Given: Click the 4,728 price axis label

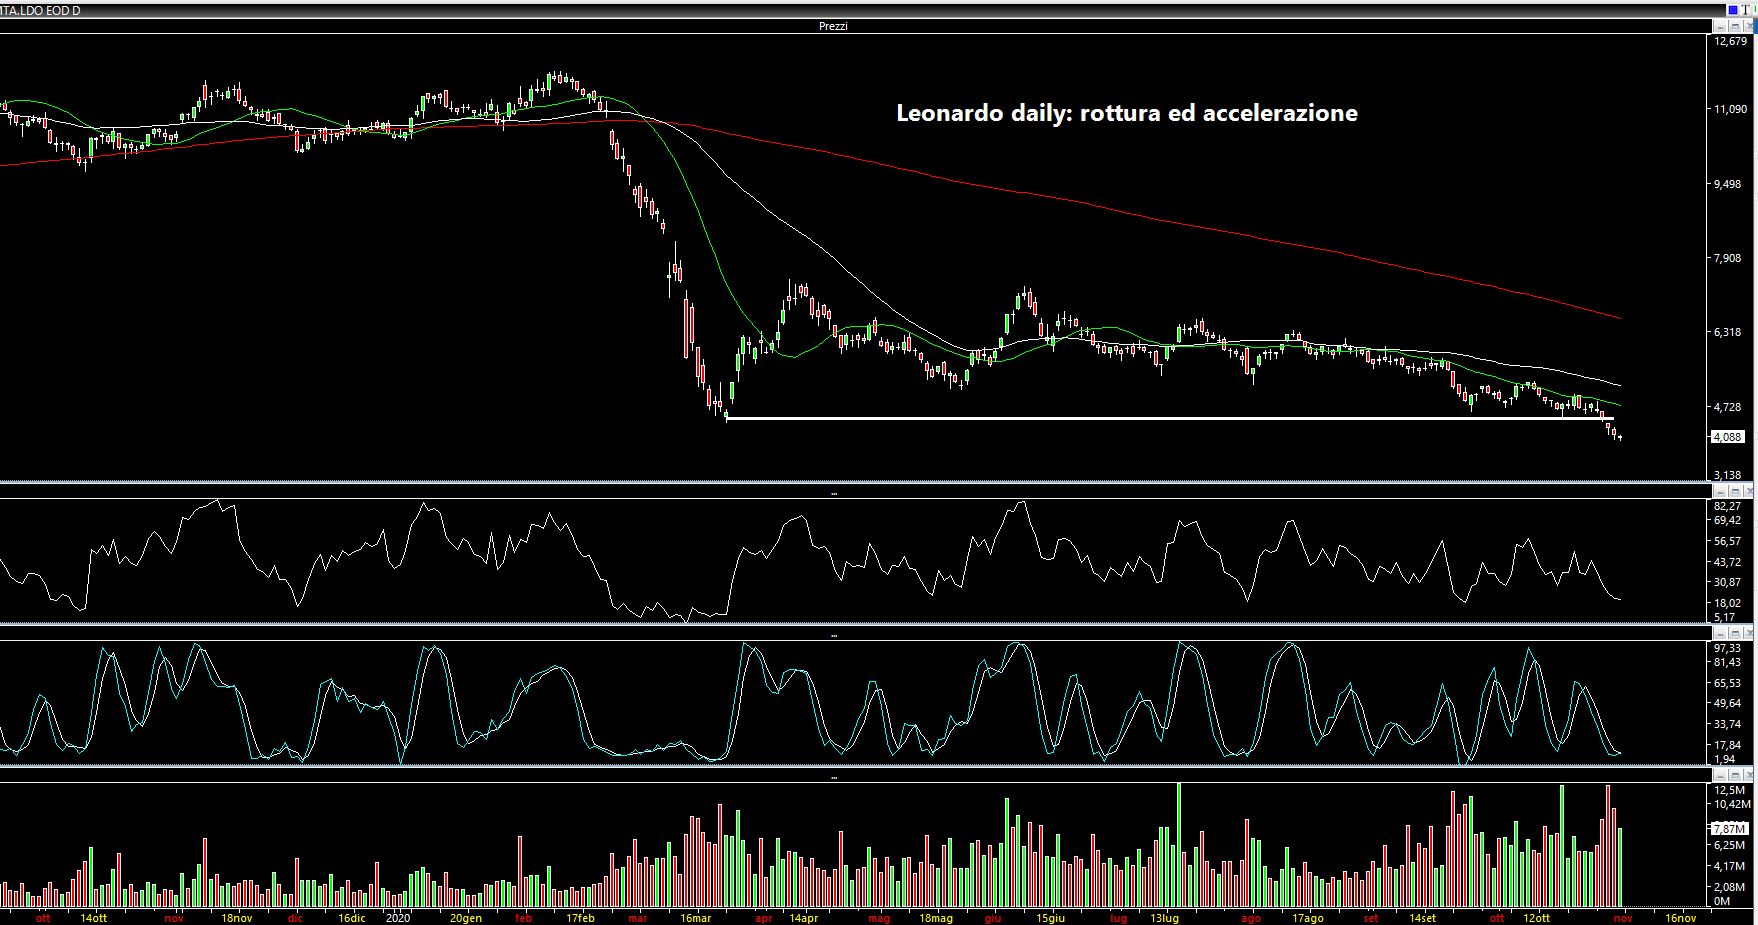Looking at the screenshot, I should [1730, 407].
